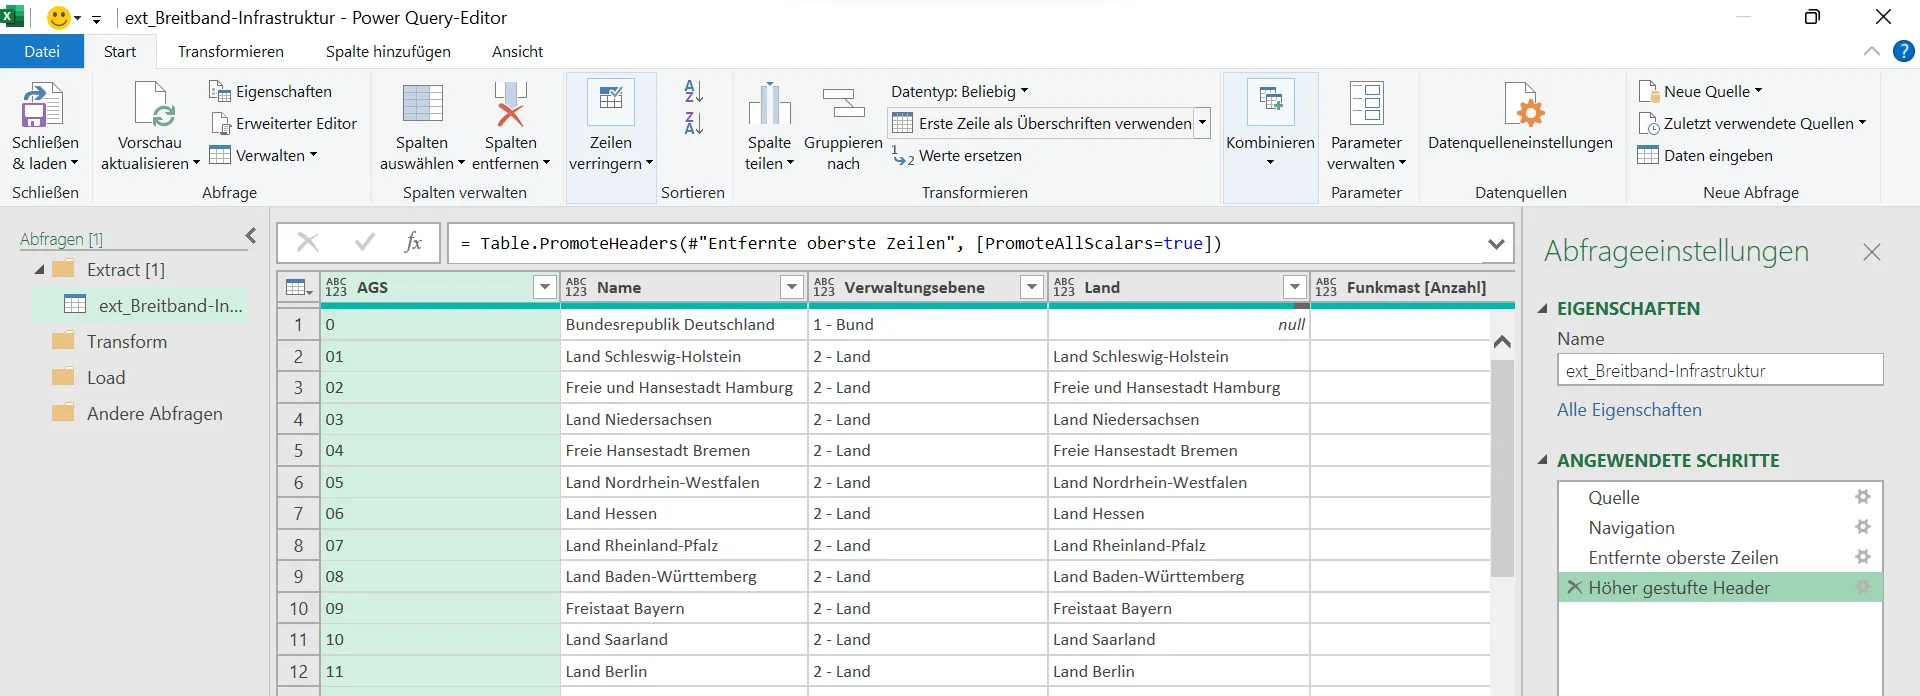Select the ext_Breitband-In... query
1920x696 pixels.
point(141,305)
